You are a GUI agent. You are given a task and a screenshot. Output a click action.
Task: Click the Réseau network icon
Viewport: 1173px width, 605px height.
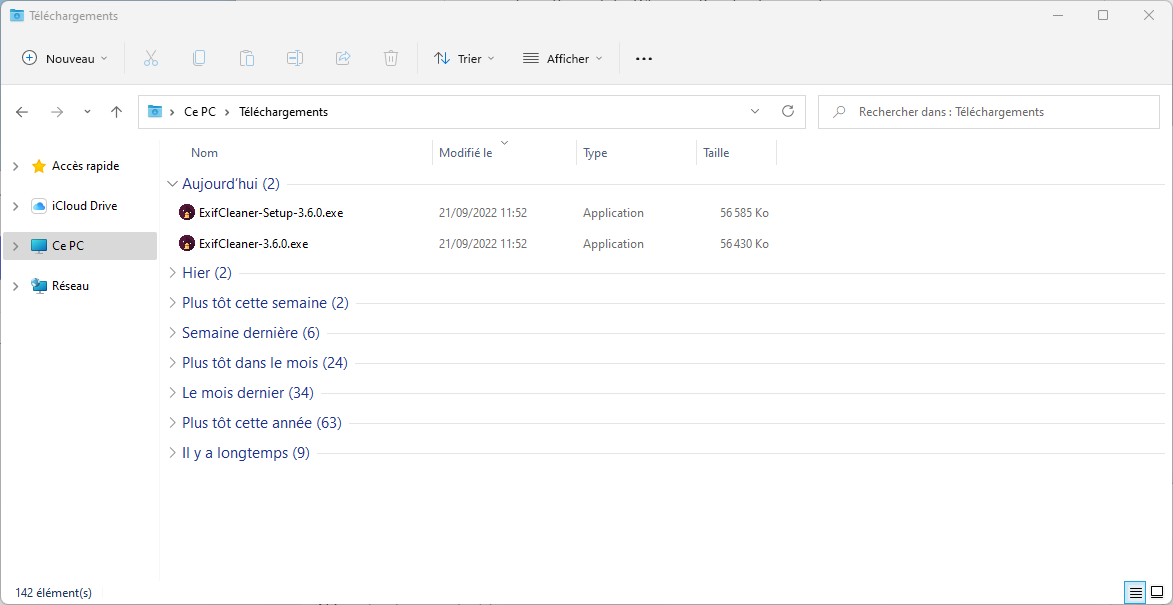pos(39,286)
